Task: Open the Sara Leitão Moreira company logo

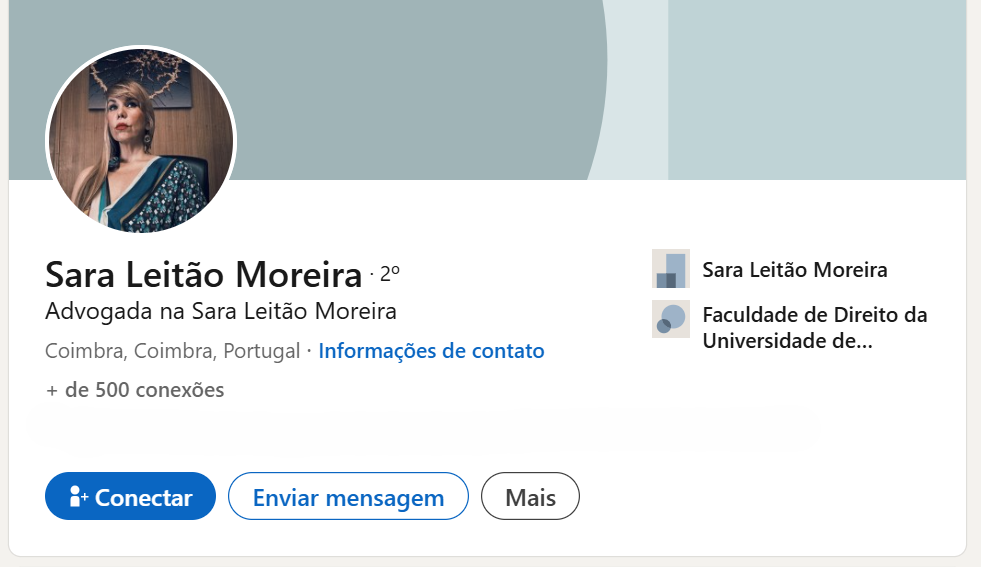Action: coord(670,269)
